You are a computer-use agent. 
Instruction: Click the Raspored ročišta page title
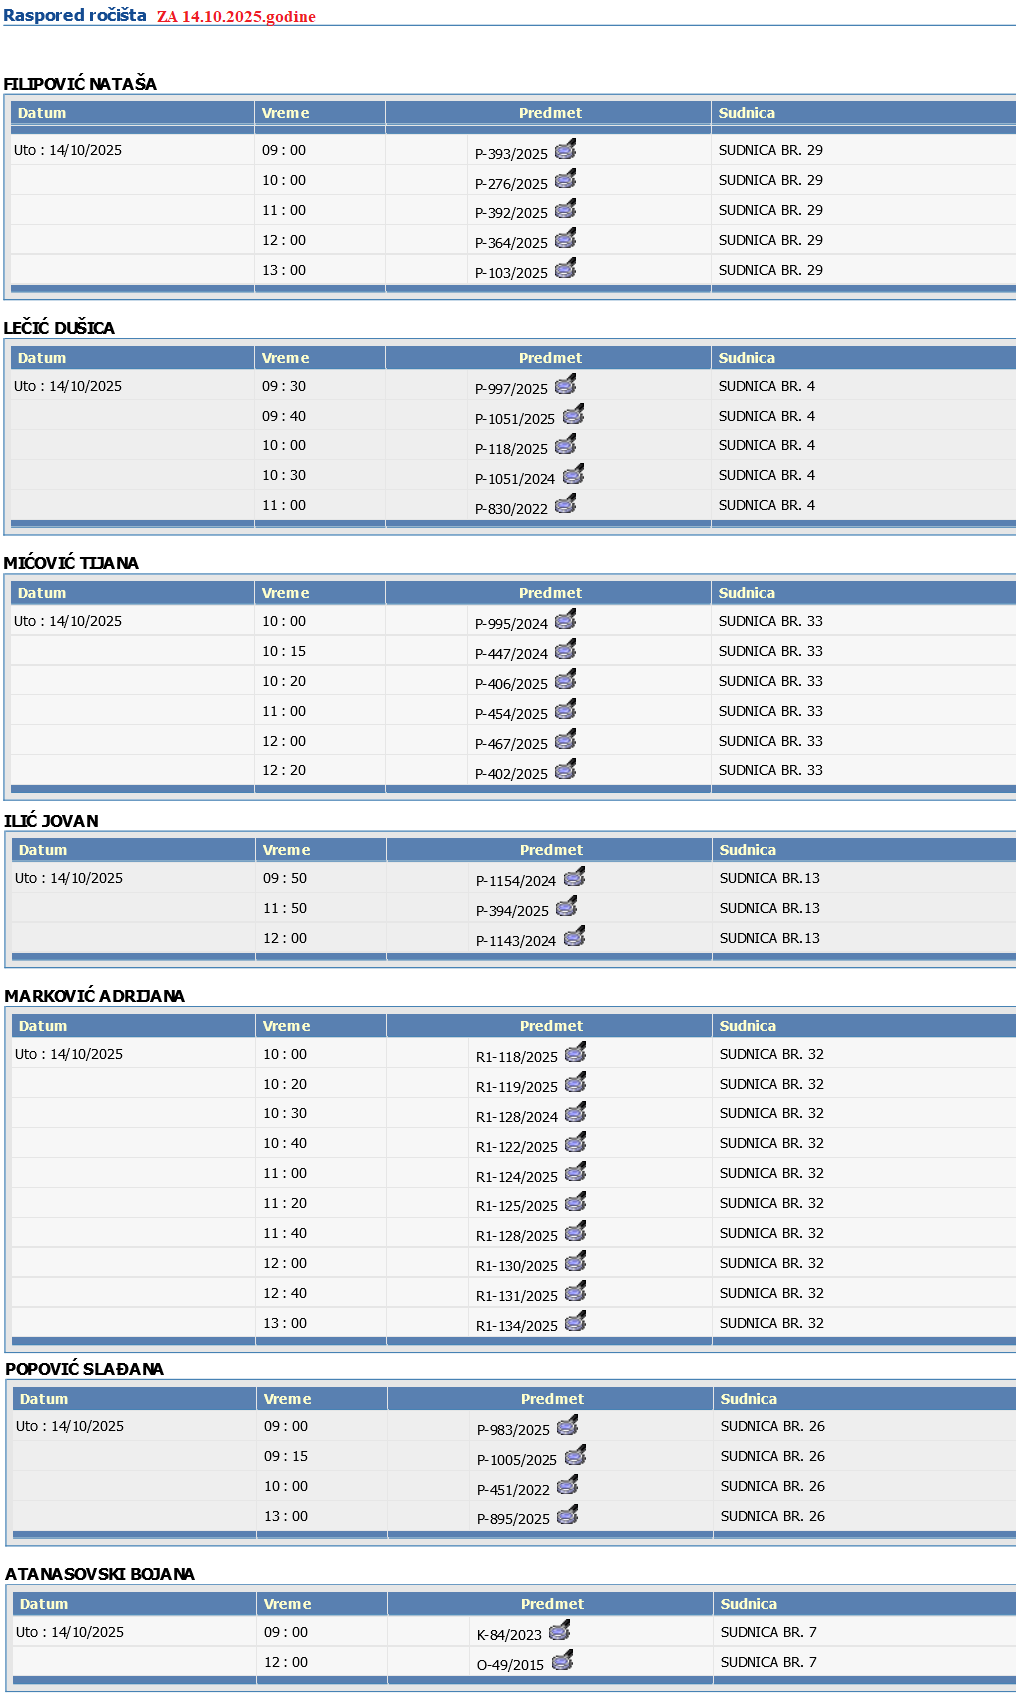point(75,16)
